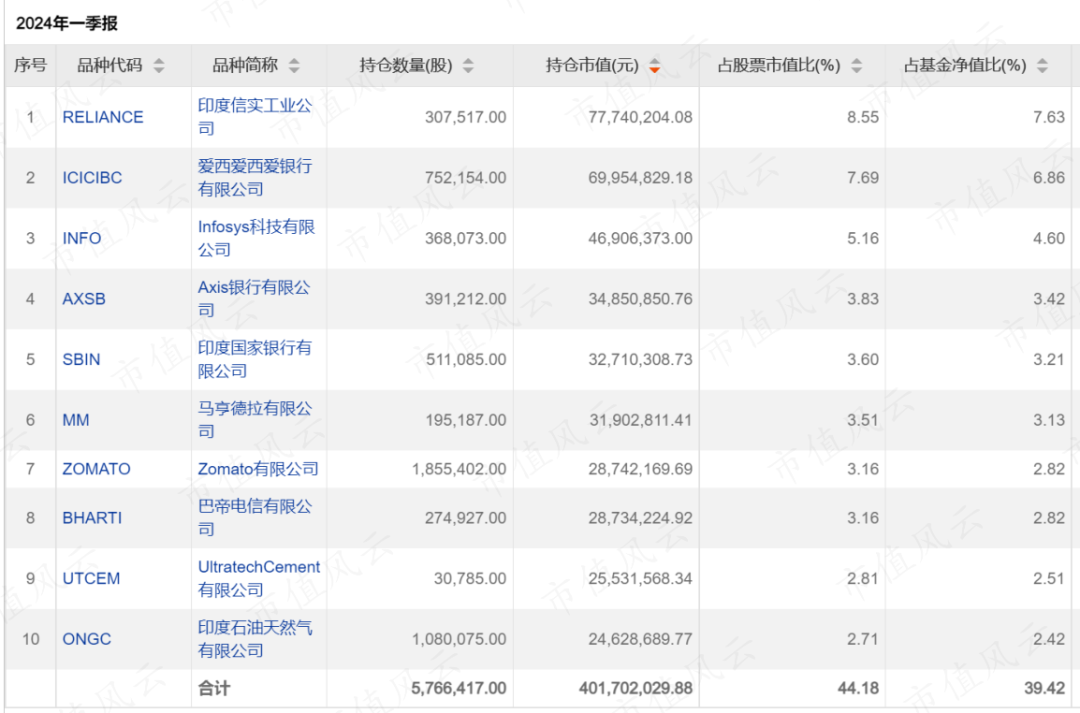Select the 持仓市值(元) header label
The height and width of the screenshot is (713, 1080).
click(592, 65)
